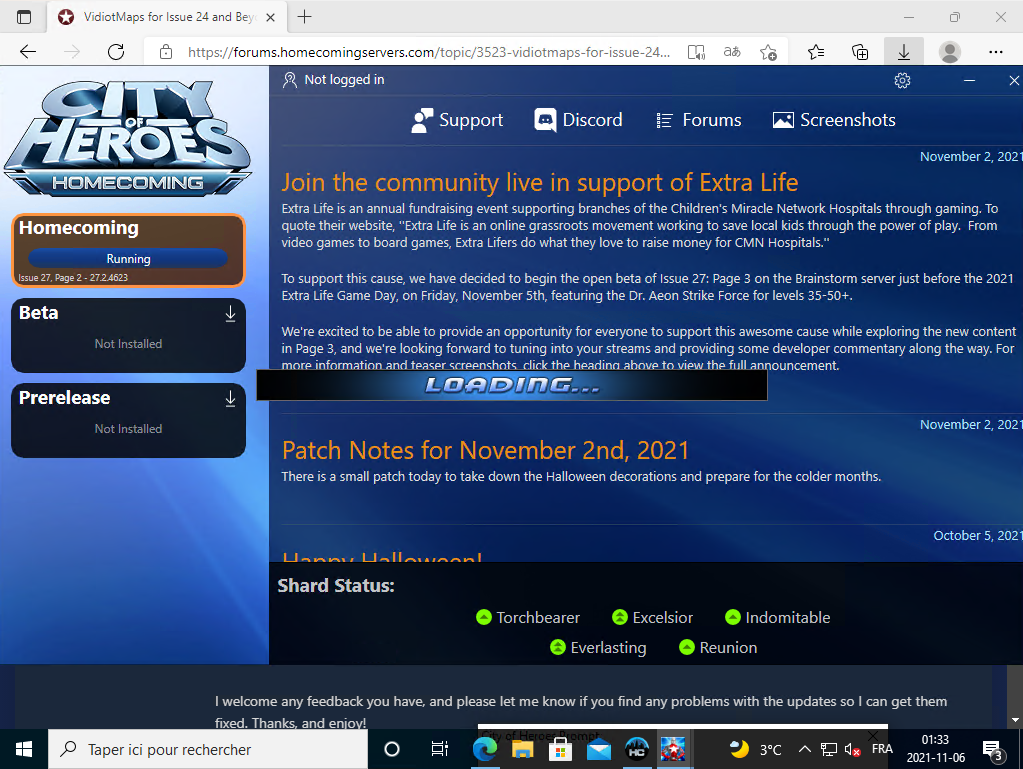Expand hidden system tray icons chevron
The image size is (1023, 769).
point(804,749)
